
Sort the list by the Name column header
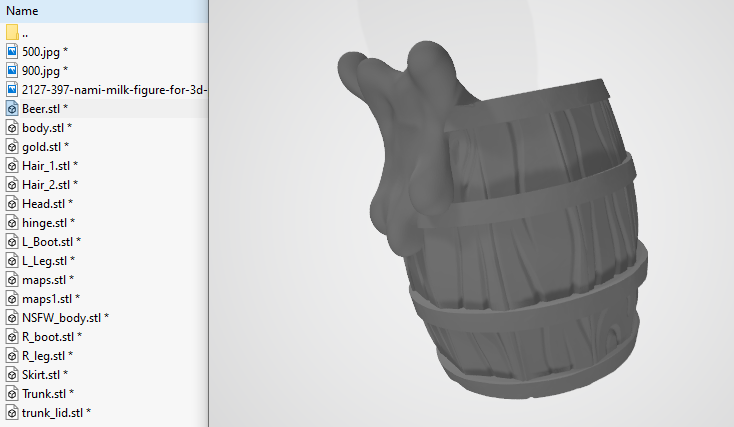[104, 11]
